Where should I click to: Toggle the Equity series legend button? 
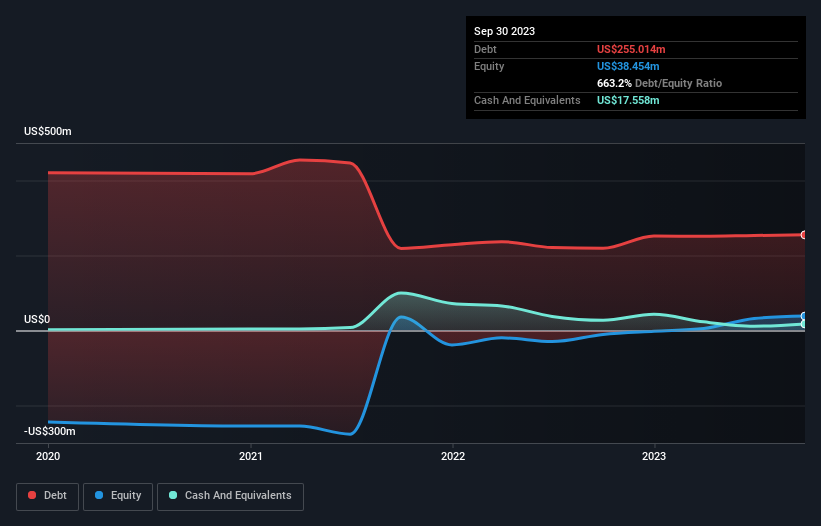pyautogui.click(x=118, y=496)
